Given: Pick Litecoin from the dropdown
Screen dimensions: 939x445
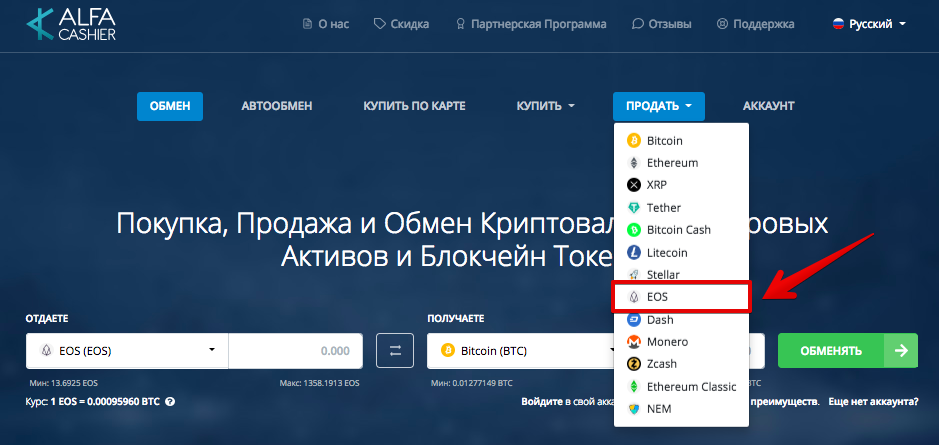Looking at the screenshot, I should (x=681, y=253).
